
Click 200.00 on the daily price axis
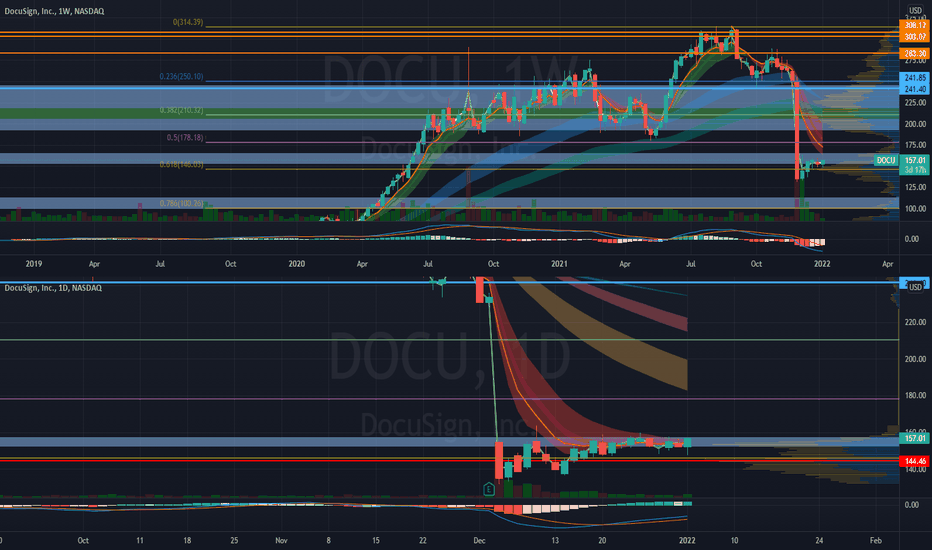(915, 359)
